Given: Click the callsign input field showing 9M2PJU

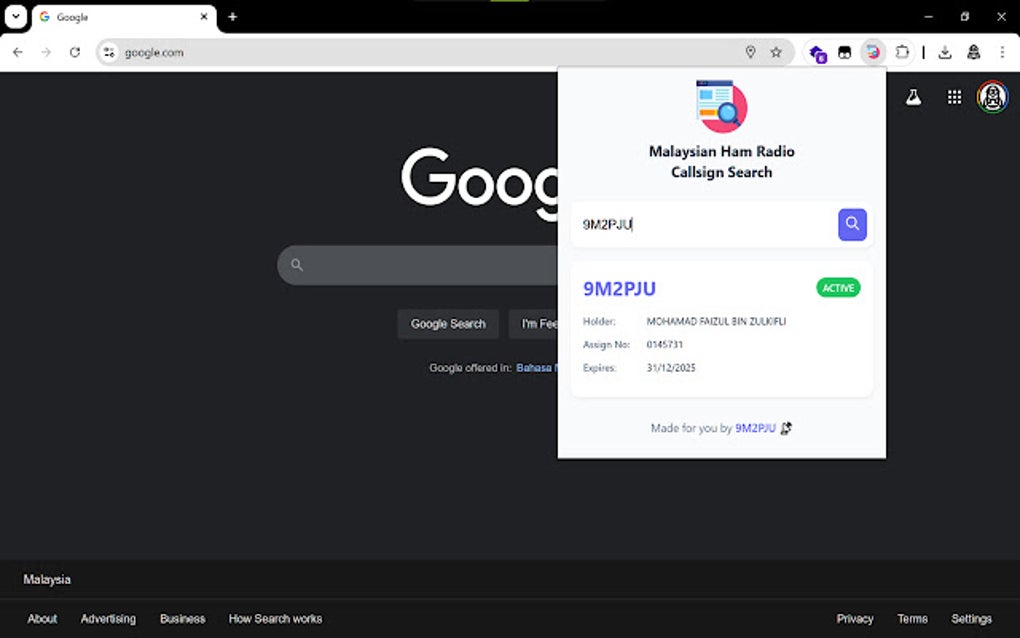Looking at the screenshot, I should (700, 224).
